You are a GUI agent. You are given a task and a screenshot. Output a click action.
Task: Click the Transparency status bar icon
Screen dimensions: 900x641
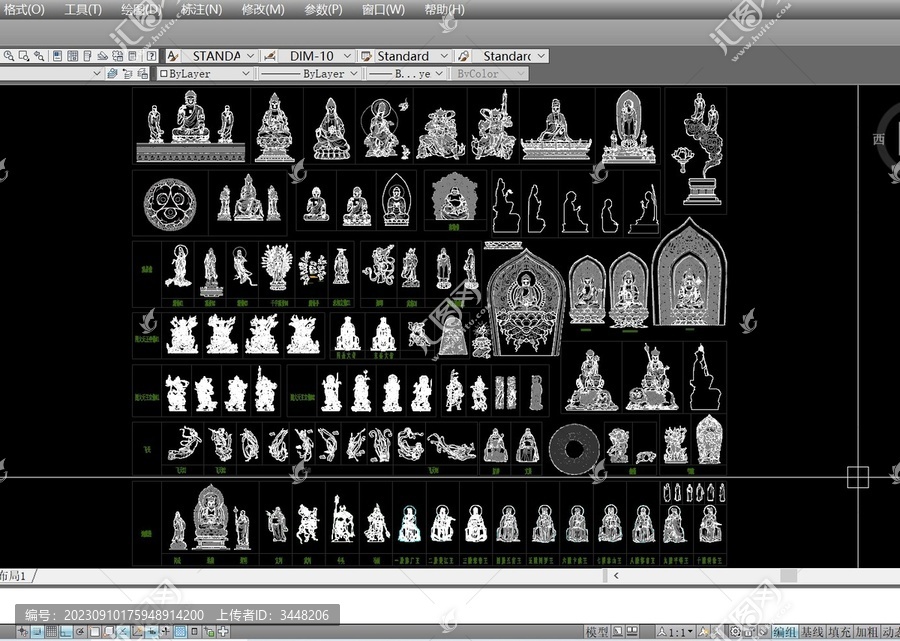180,632
